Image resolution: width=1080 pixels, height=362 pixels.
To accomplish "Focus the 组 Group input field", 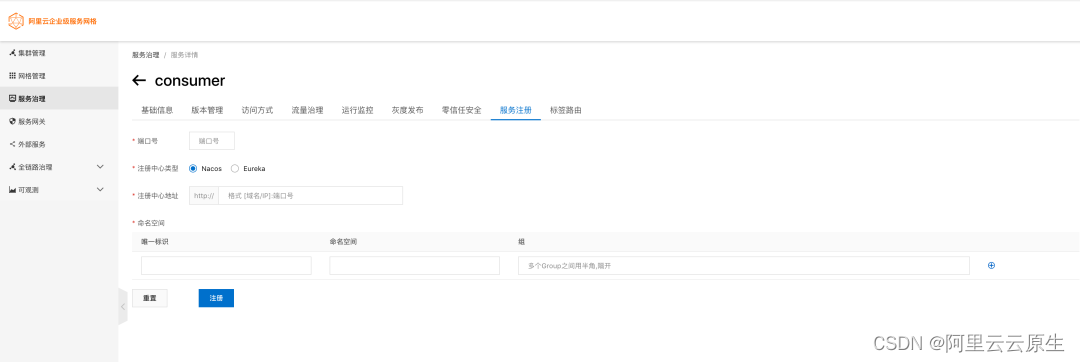I will [x=744, y=266].
